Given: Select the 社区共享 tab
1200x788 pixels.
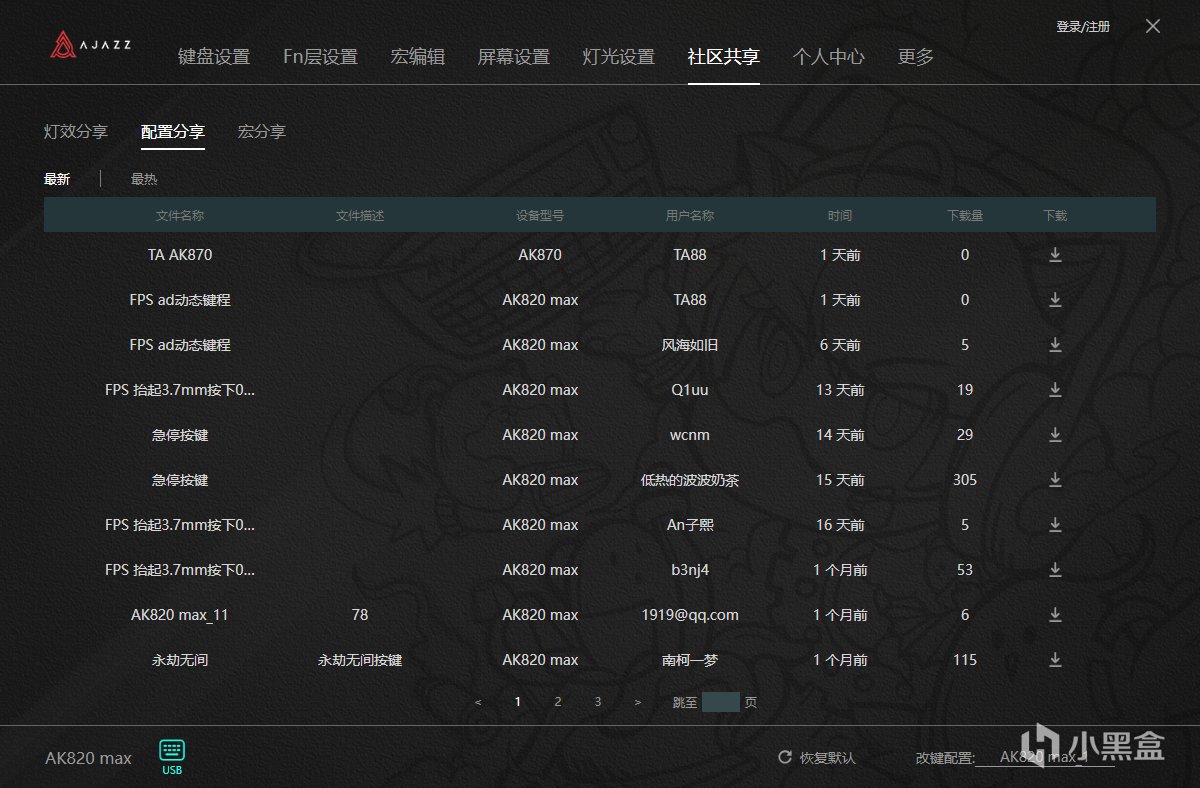Looking at the screenshot, I should [x=724, y=57].
